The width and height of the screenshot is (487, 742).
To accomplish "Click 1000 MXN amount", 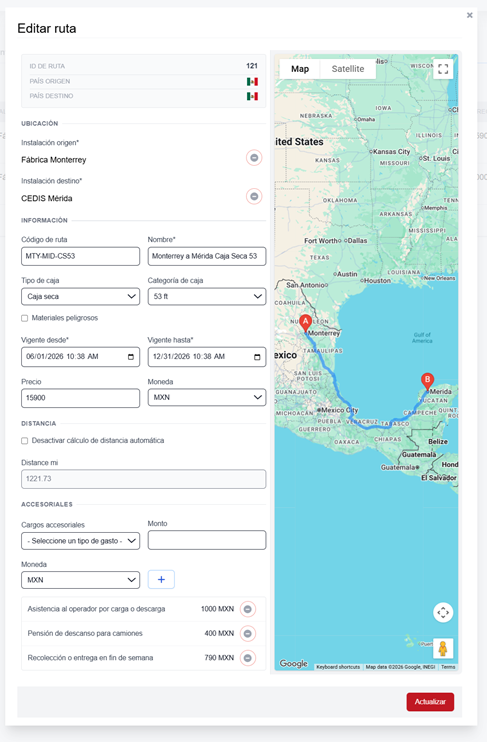I will pyautogui.click(x=217, y=609).
